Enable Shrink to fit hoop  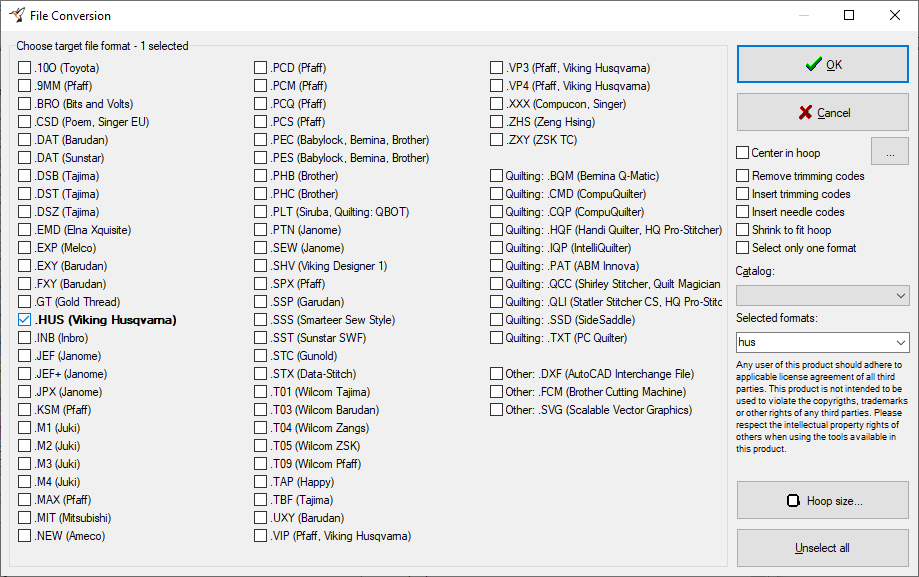pos(743,230)
